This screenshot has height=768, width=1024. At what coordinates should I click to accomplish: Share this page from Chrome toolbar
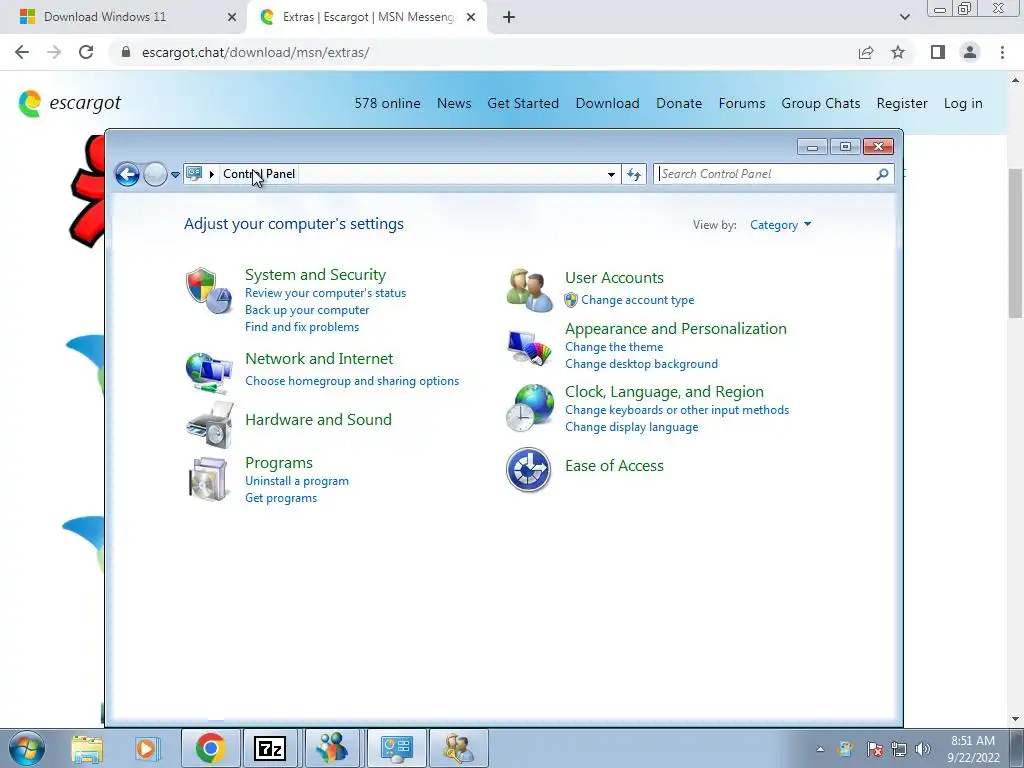pos(866,52)
